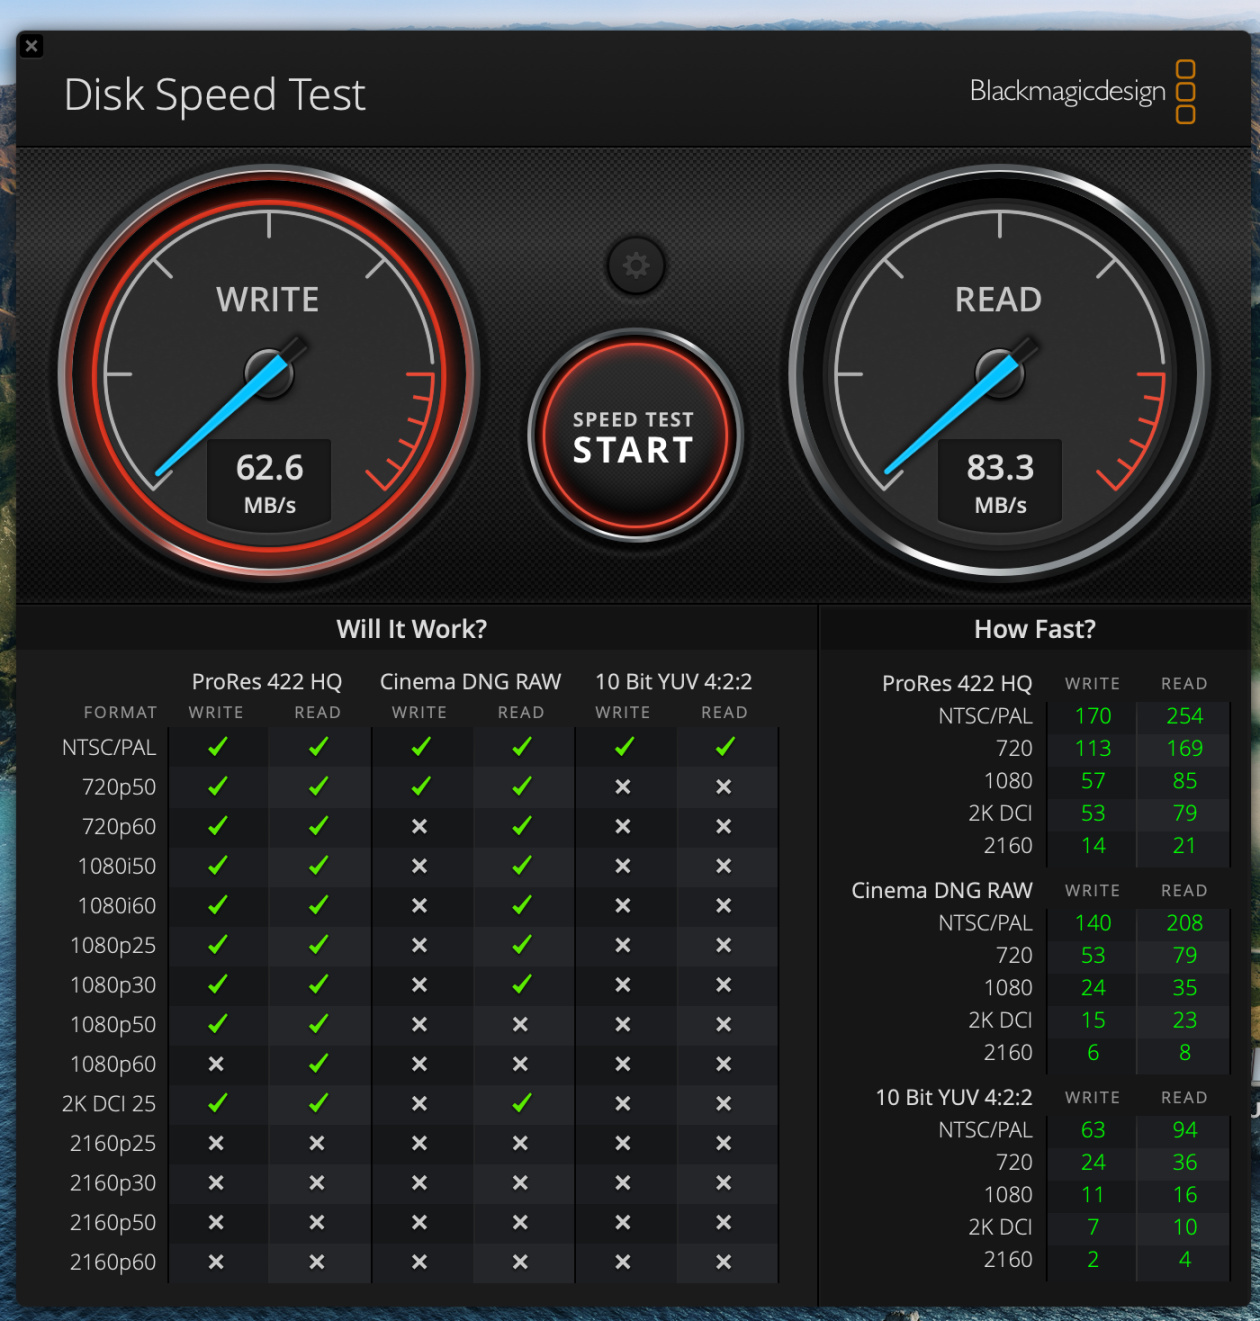Click the 1080p50 Cinema DNG read cross
This screenshot has height=1321, width=1260.
520,1024
